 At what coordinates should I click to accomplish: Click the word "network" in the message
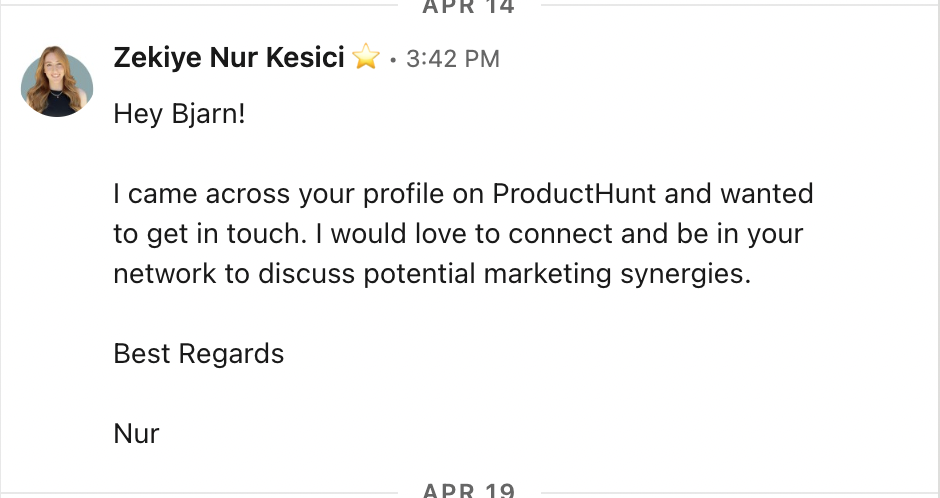pos(164,274)
